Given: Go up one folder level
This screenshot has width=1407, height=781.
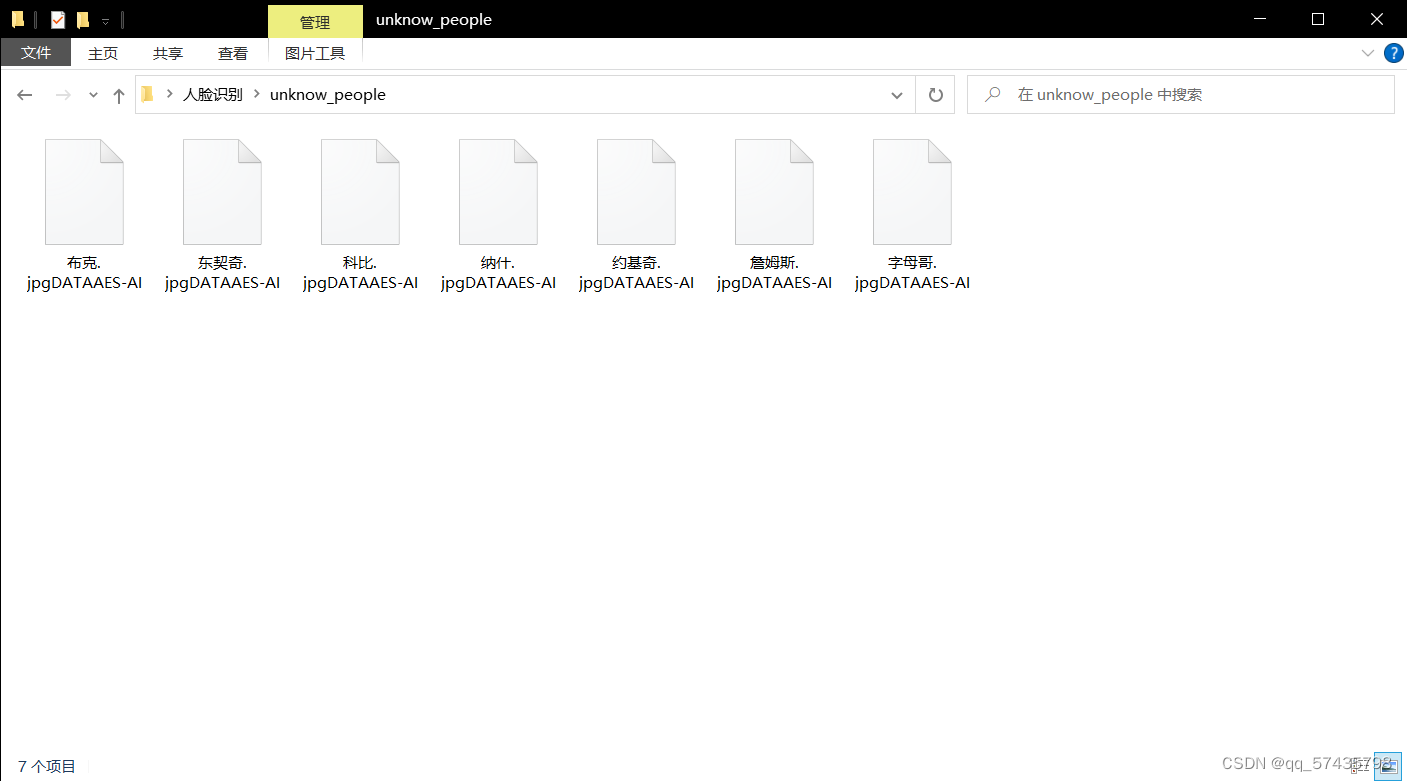Looking at the screenshot, I should click(x=119, y=95).
